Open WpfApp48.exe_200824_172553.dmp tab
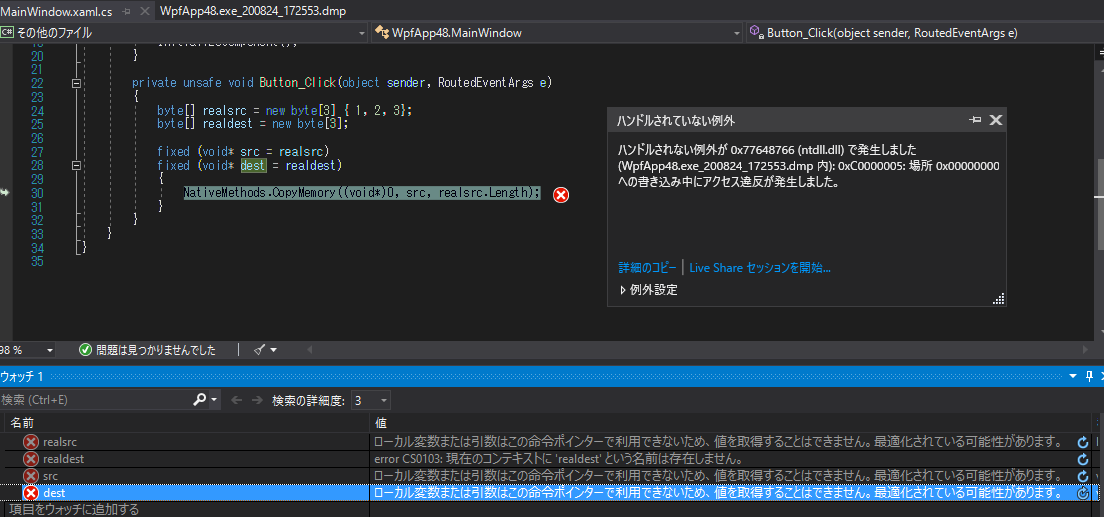The width and height of the screenshot is (1104, 517). [x=253, y=11]
